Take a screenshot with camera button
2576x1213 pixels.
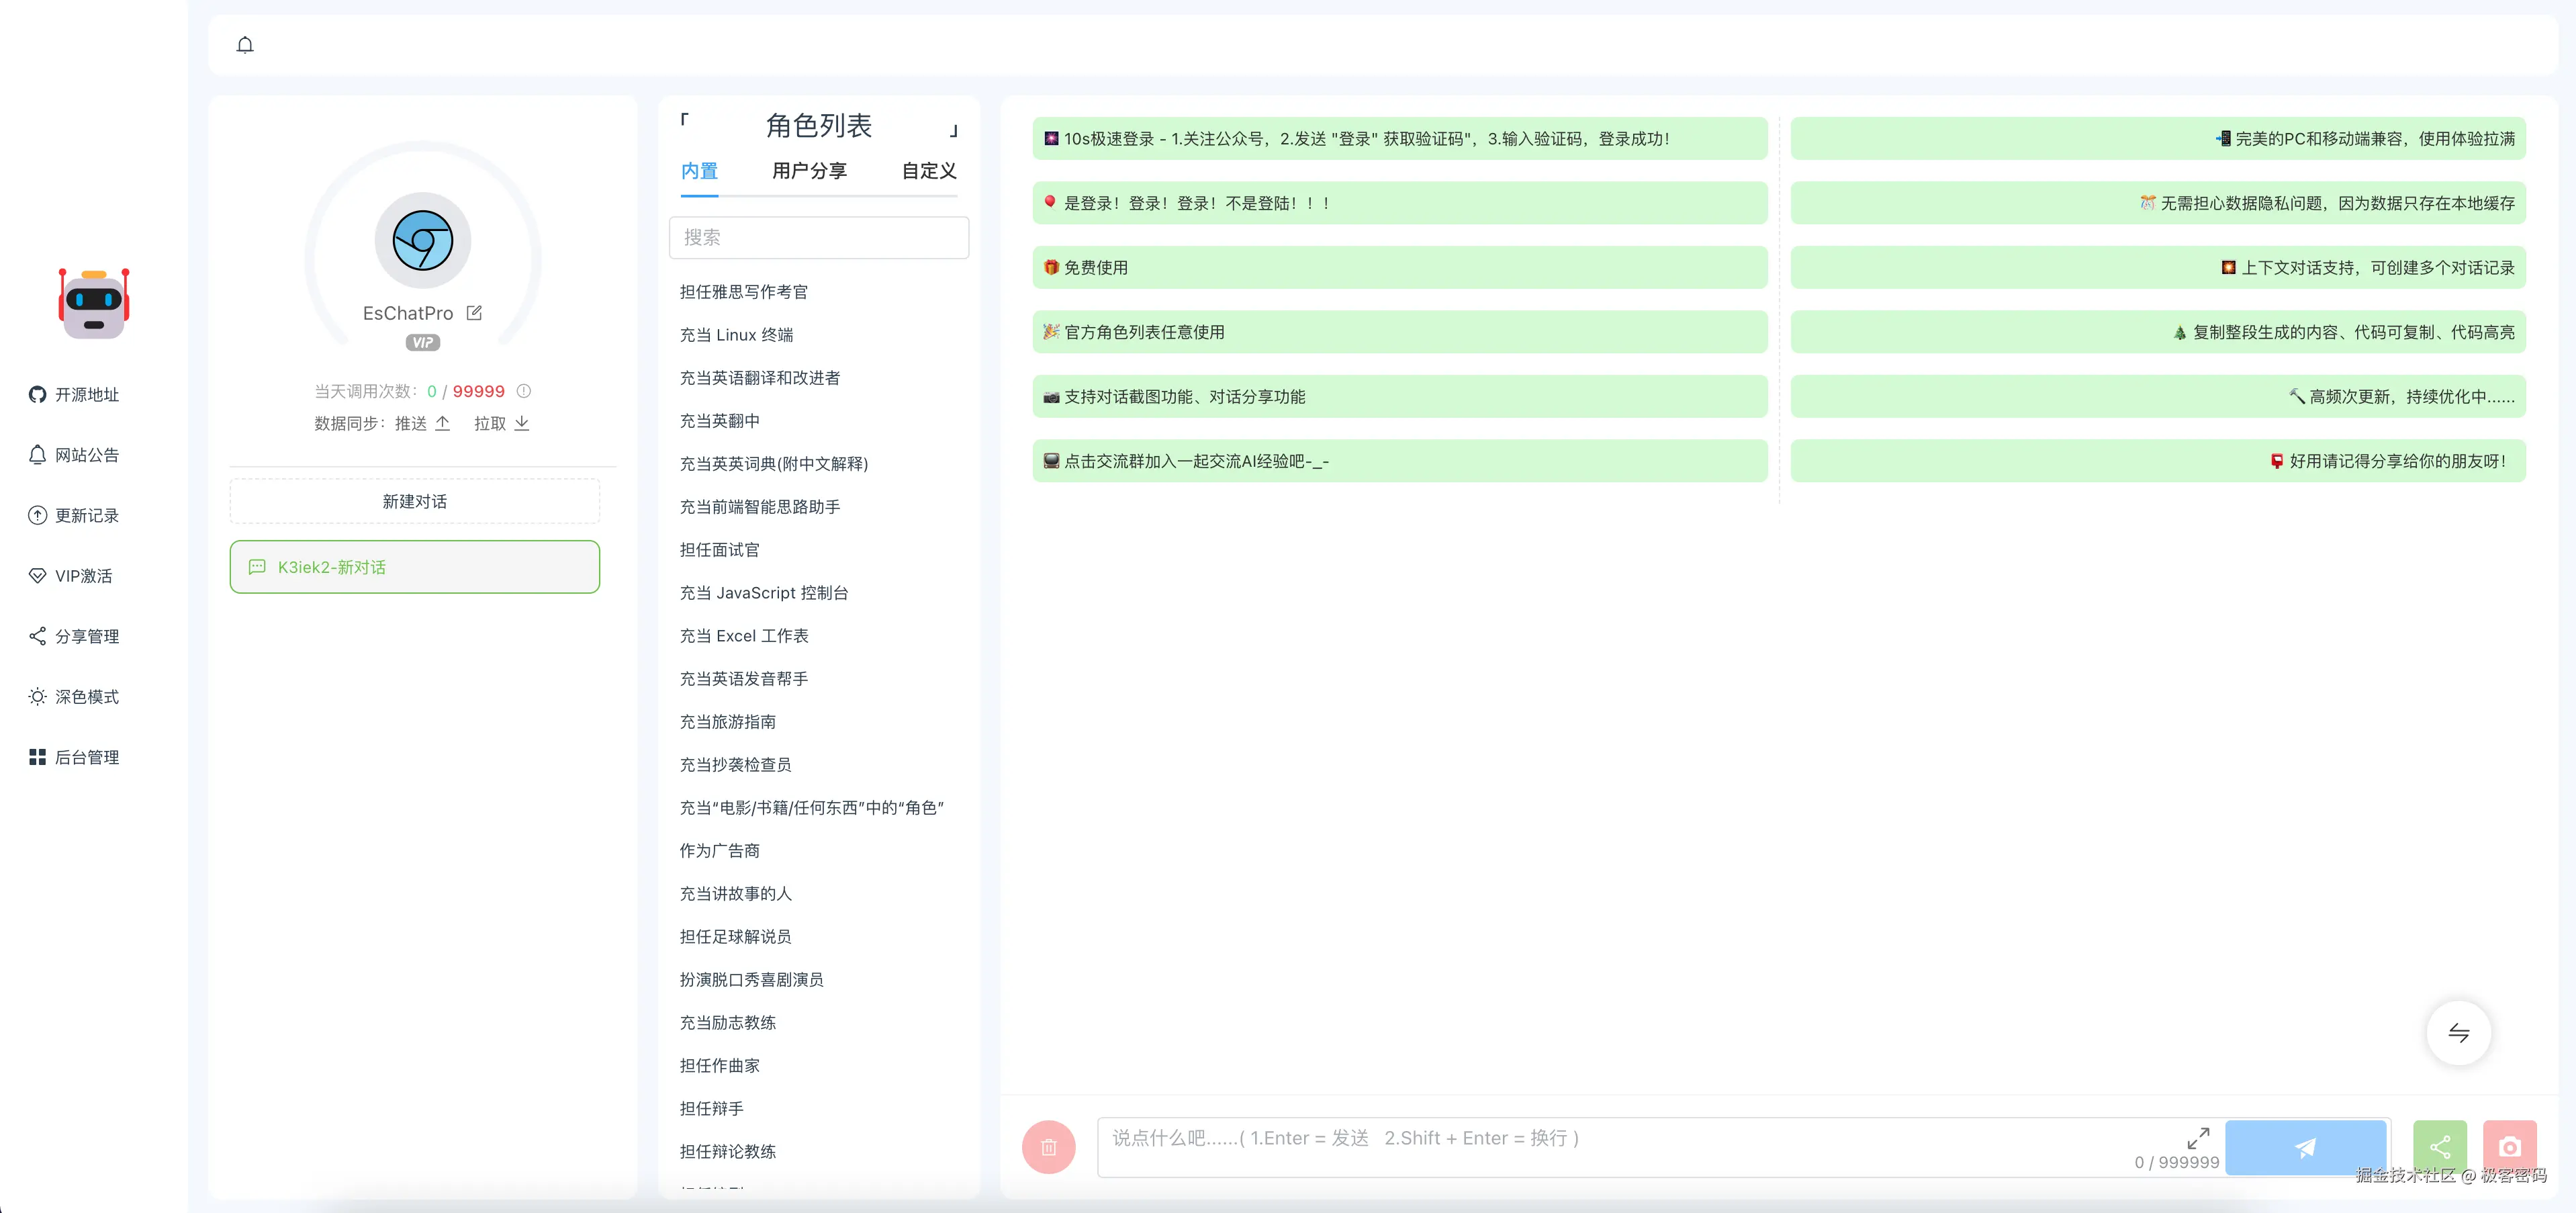[2509, 1147]
